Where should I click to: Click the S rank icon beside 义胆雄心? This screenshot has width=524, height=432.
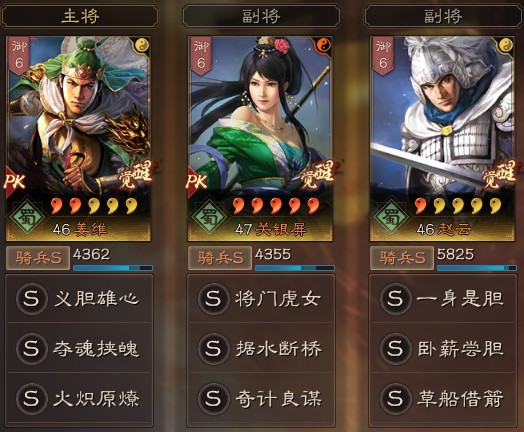coord(31,298)
